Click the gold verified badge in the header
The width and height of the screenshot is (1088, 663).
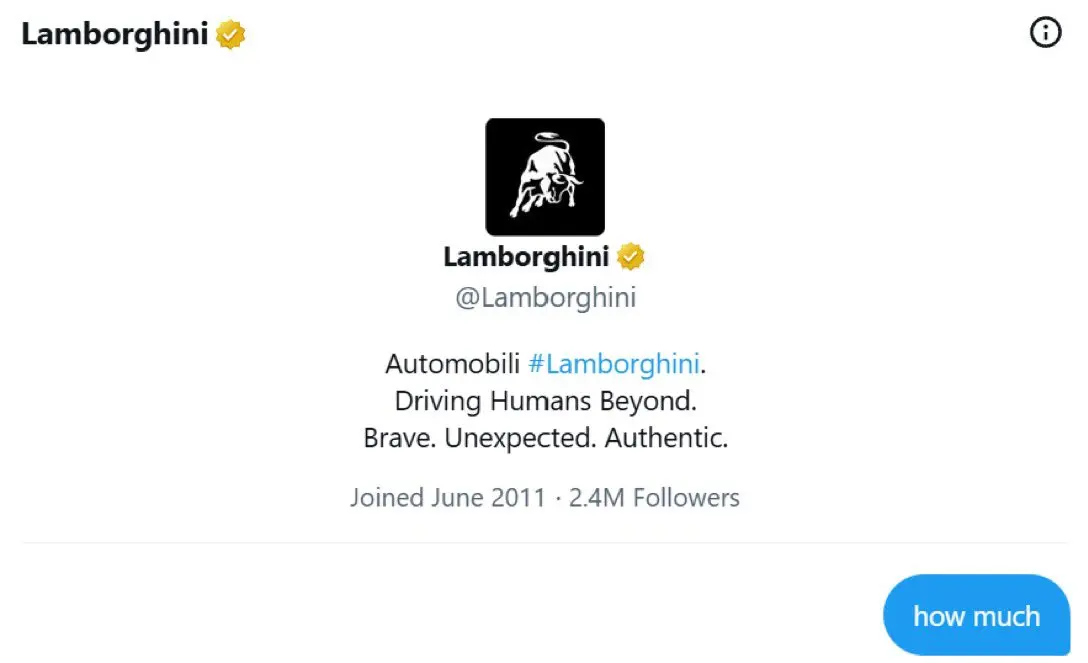point(230,34)
